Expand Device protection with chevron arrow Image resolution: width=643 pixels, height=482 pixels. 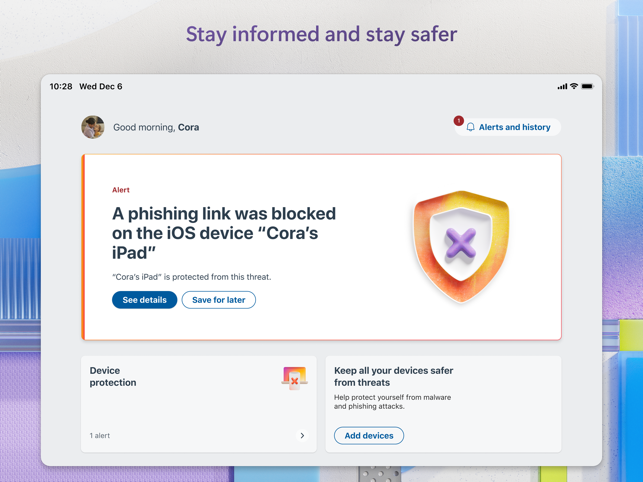point(302,436)
